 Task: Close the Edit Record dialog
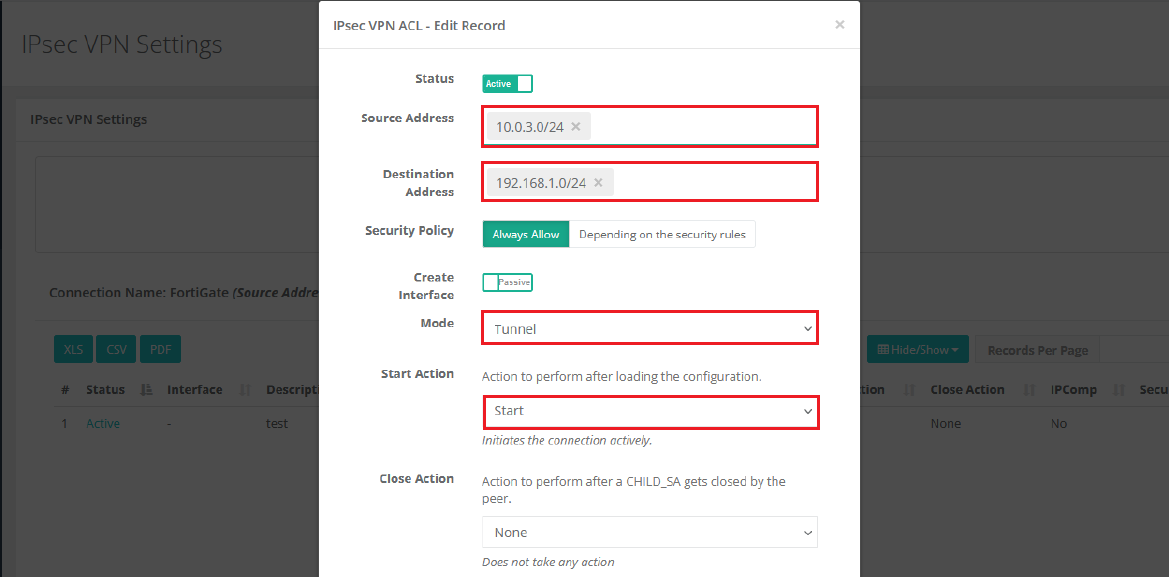839,25
